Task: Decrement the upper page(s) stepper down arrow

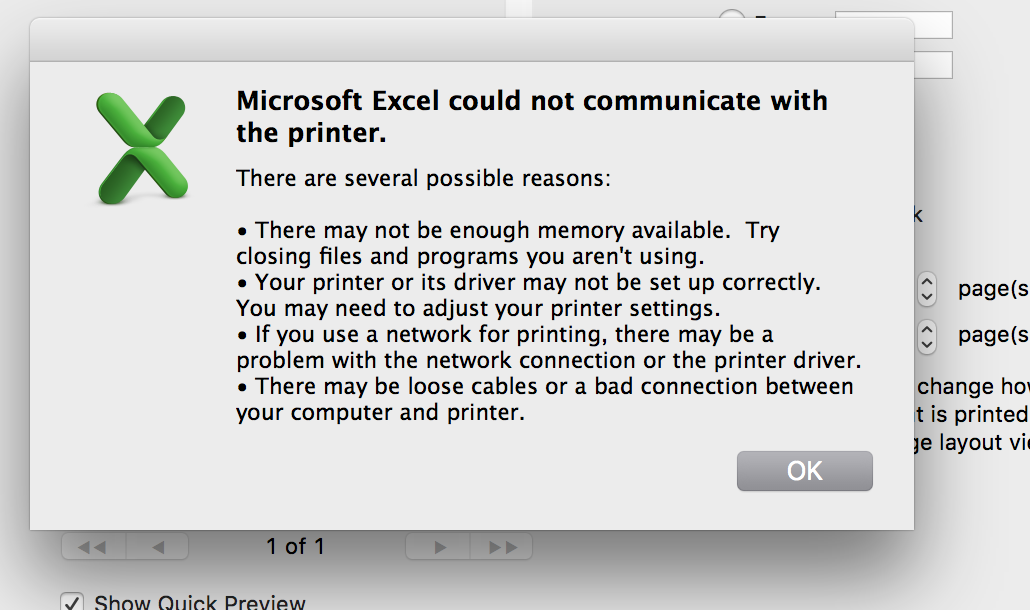Action: pyautogui.click(x=927, y=297)
